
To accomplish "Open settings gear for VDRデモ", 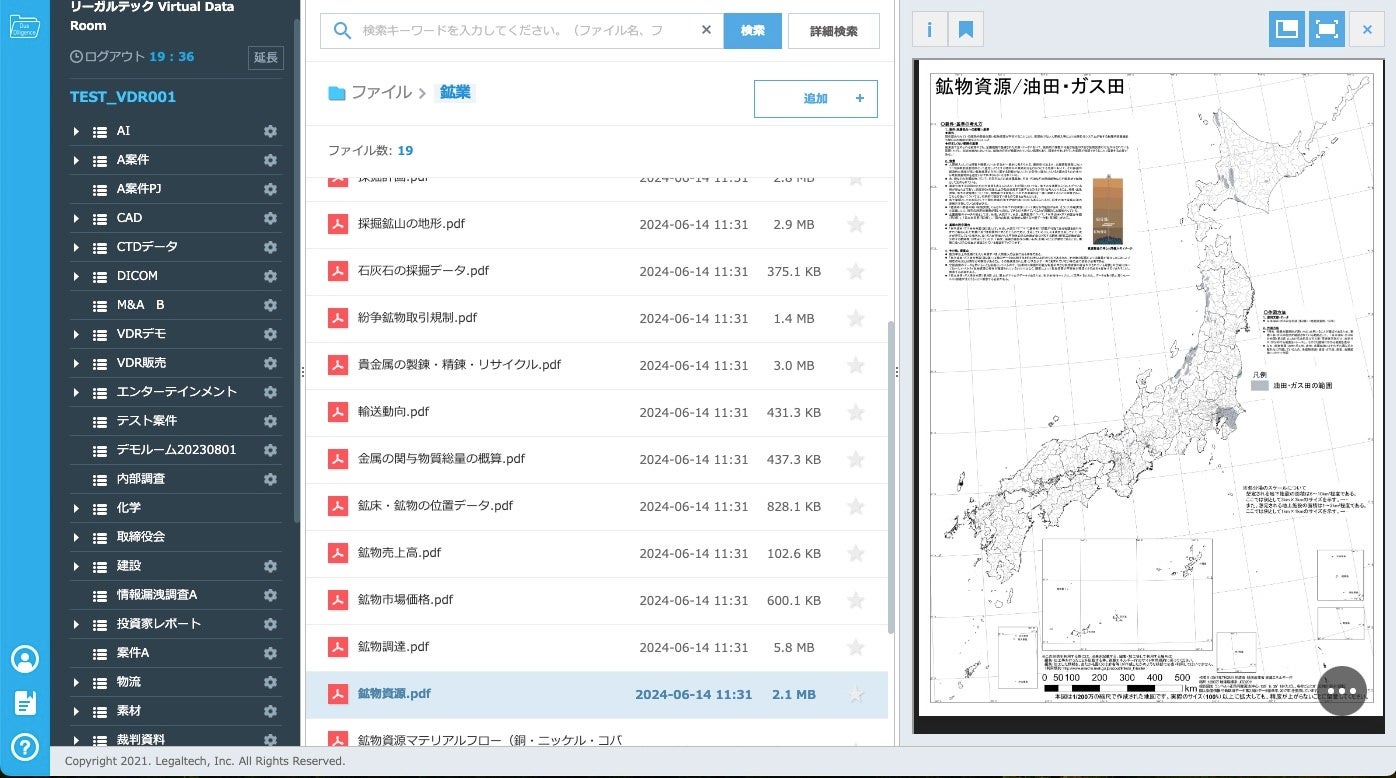I will pos(270,334).
